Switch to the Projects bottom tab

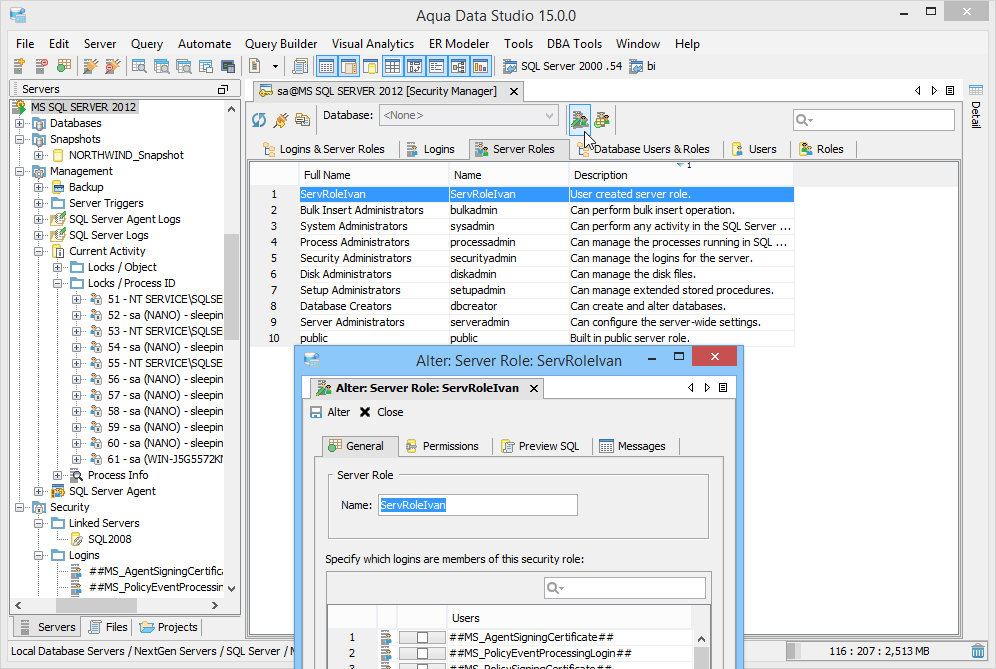point(169,627)
